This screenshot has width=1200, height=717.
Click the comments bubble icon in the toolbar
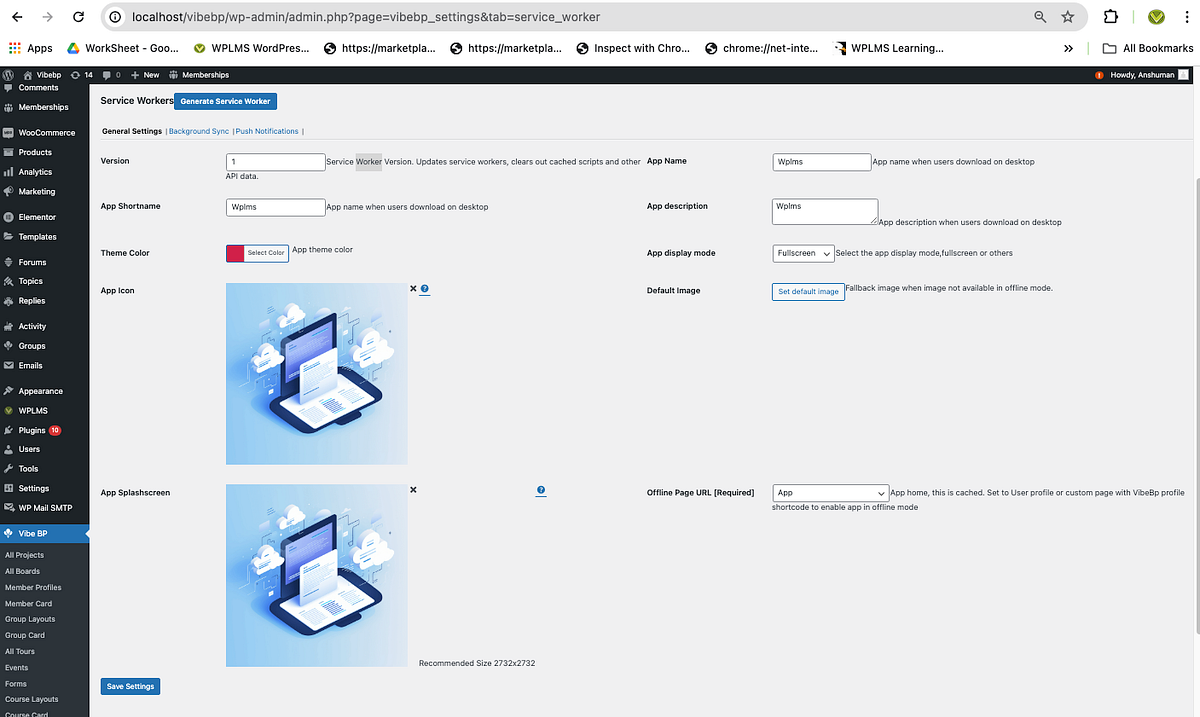click(109, 74)
